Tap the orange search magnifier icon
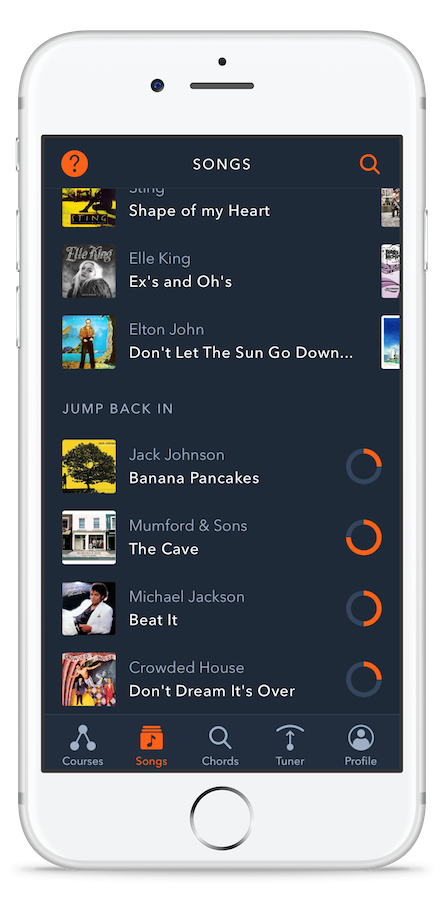This screenshot has height=903, width=448. tap(370, 164)
